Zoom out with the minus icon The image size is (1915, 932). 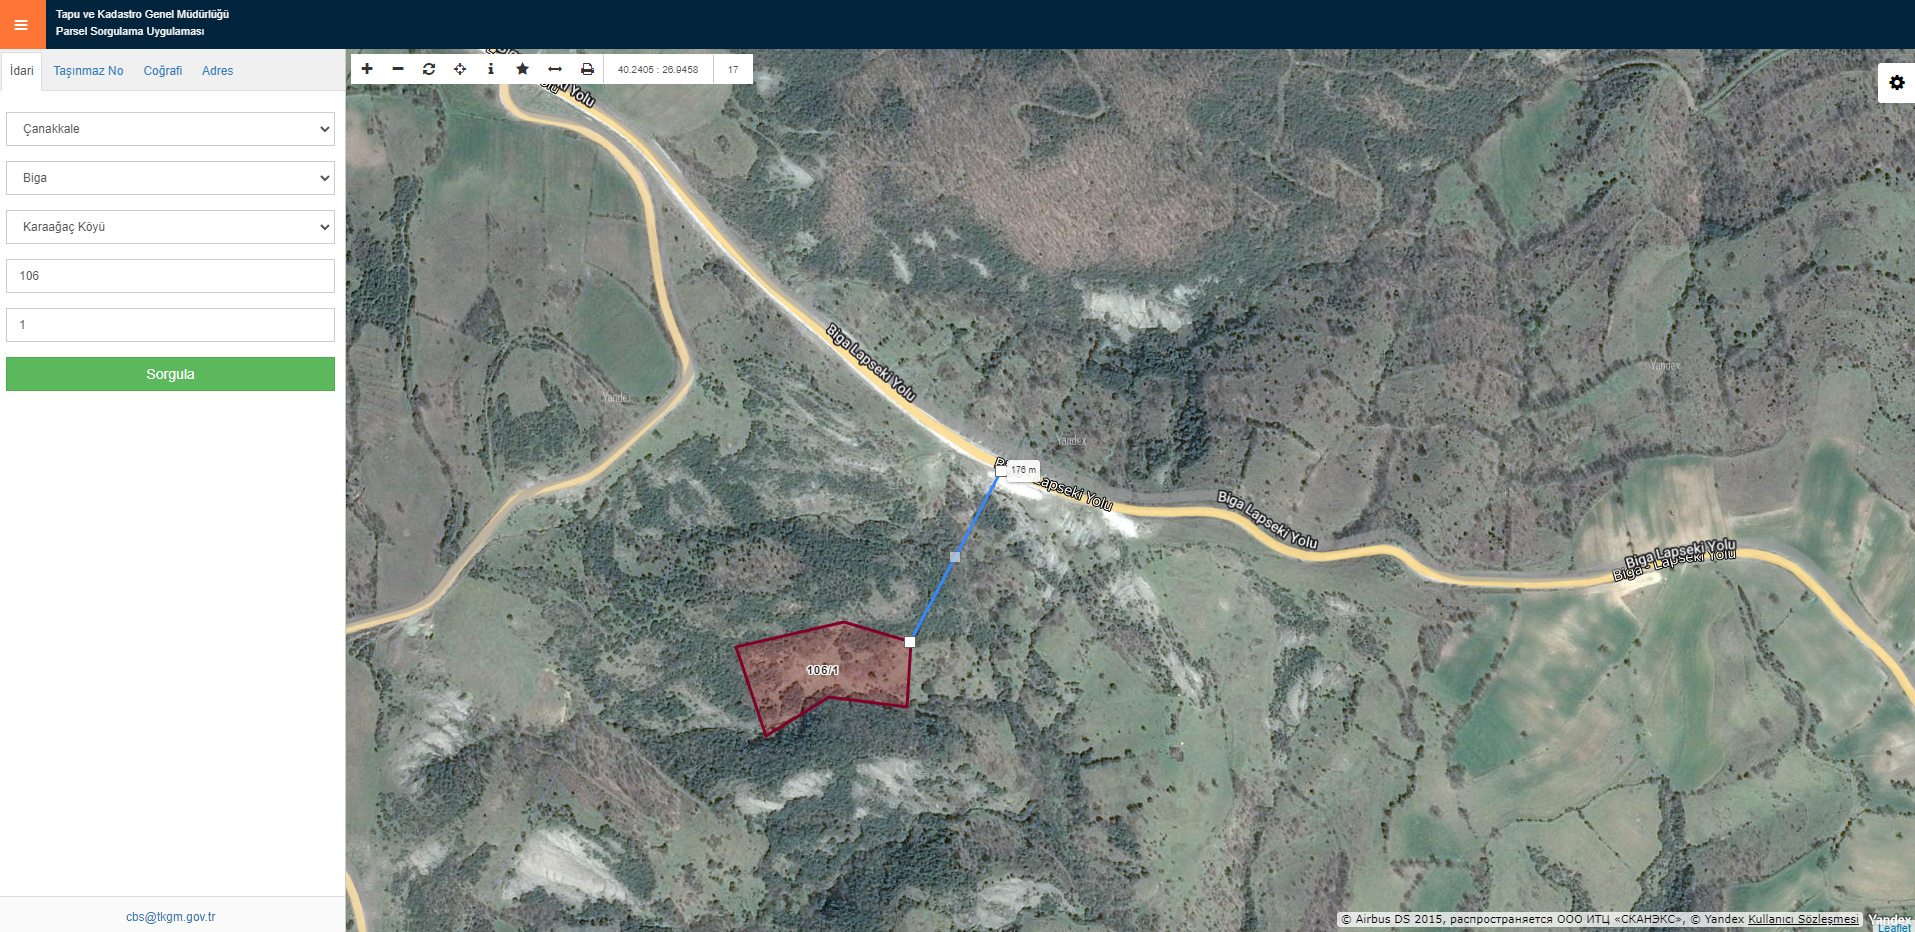click(x=398, y=69)
